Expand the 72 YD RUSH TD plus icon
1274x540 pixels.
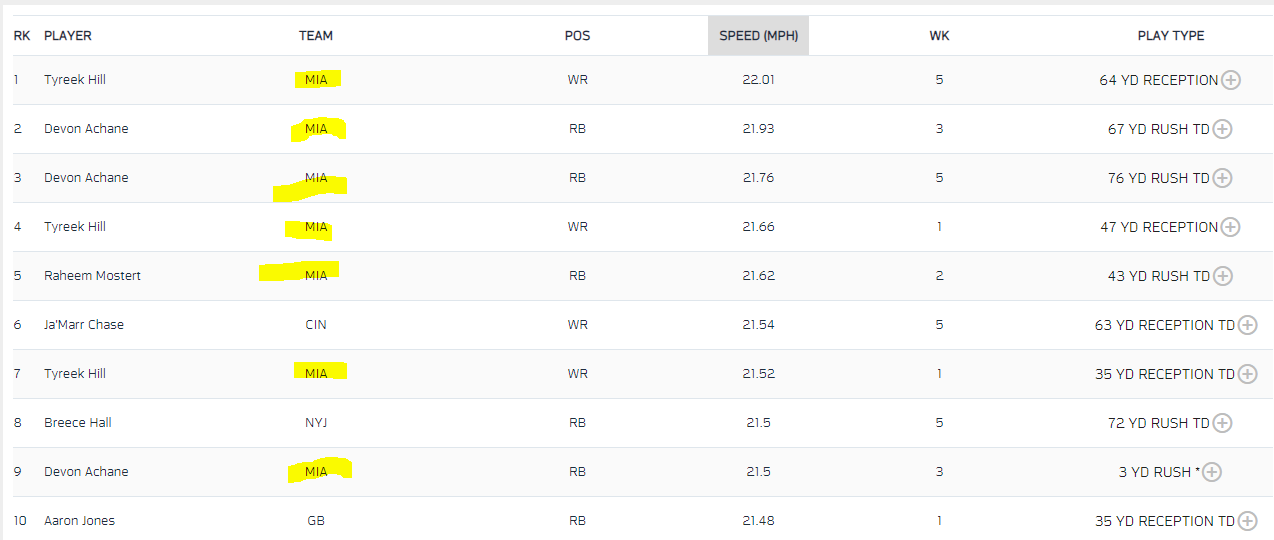(1222, 423)
